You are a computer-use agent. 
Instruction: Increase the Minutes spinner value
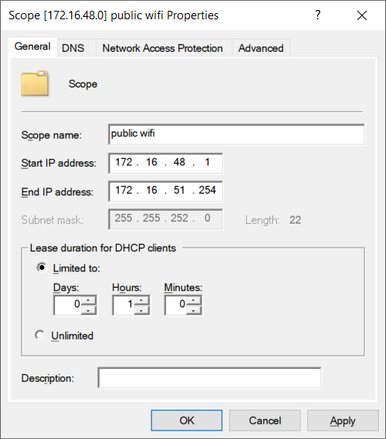[194, 300]
